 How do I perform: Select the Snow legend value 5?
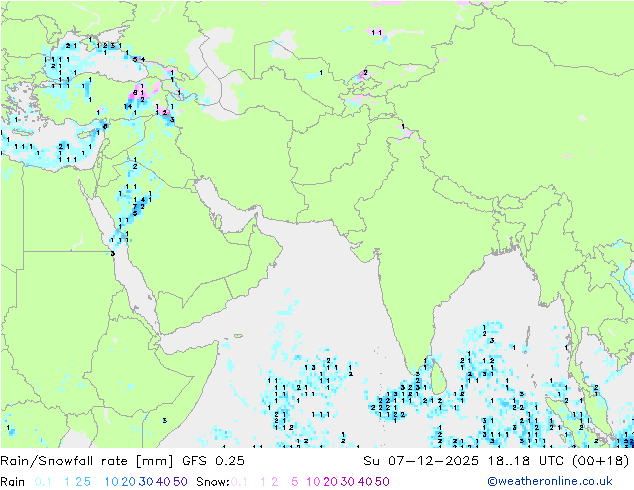point(295,482)
